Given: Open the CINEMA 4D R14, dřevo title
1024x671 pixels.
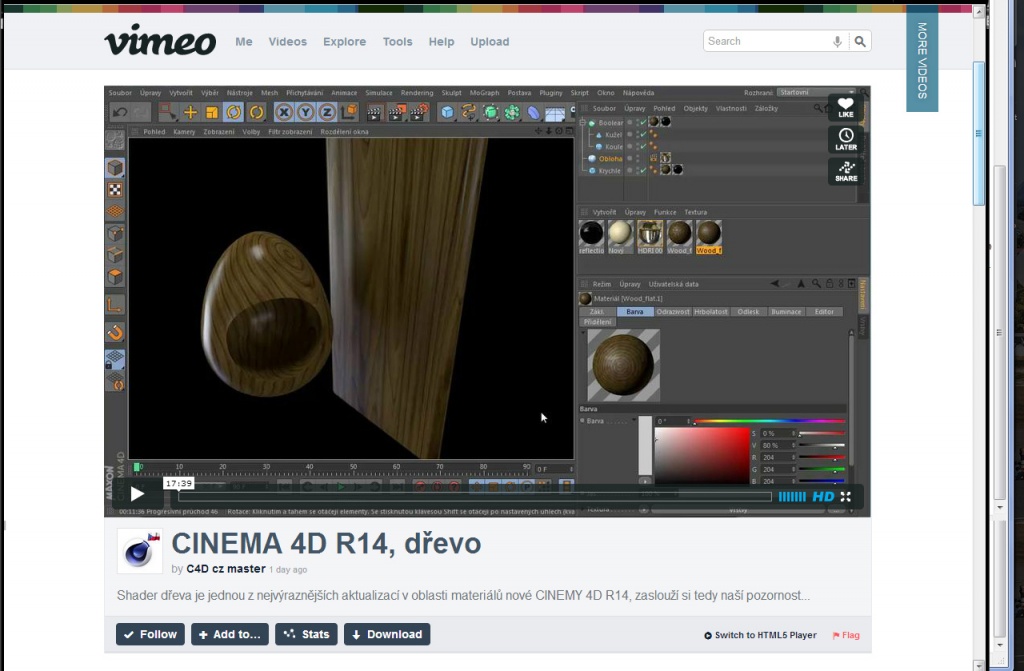Looking at the screenshot, I should [x=326, y=544].
